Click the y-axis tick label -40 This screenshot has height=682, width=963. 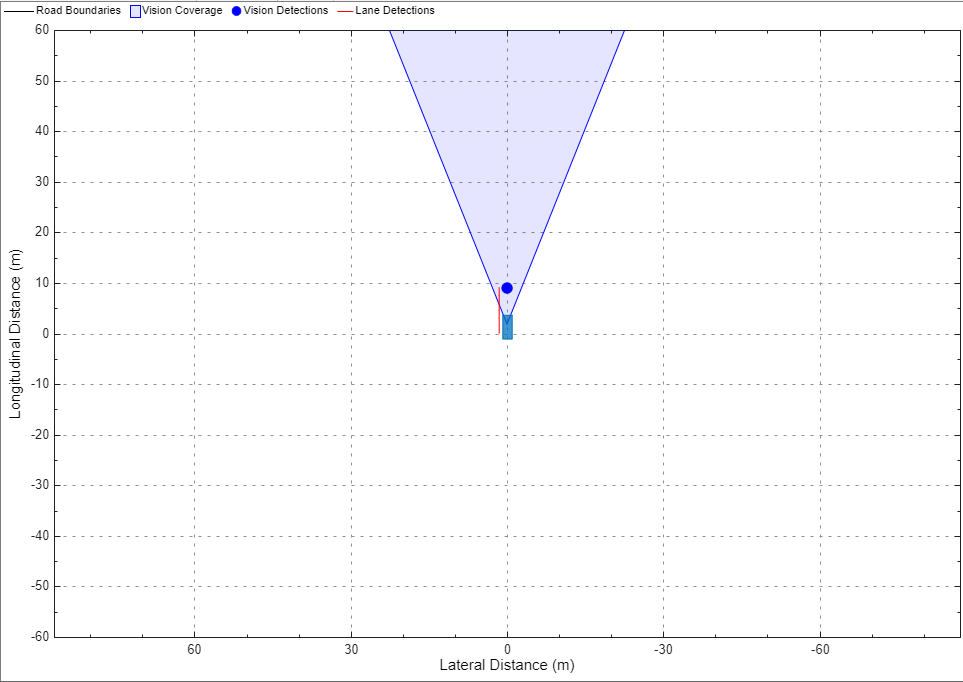(40, 536)
